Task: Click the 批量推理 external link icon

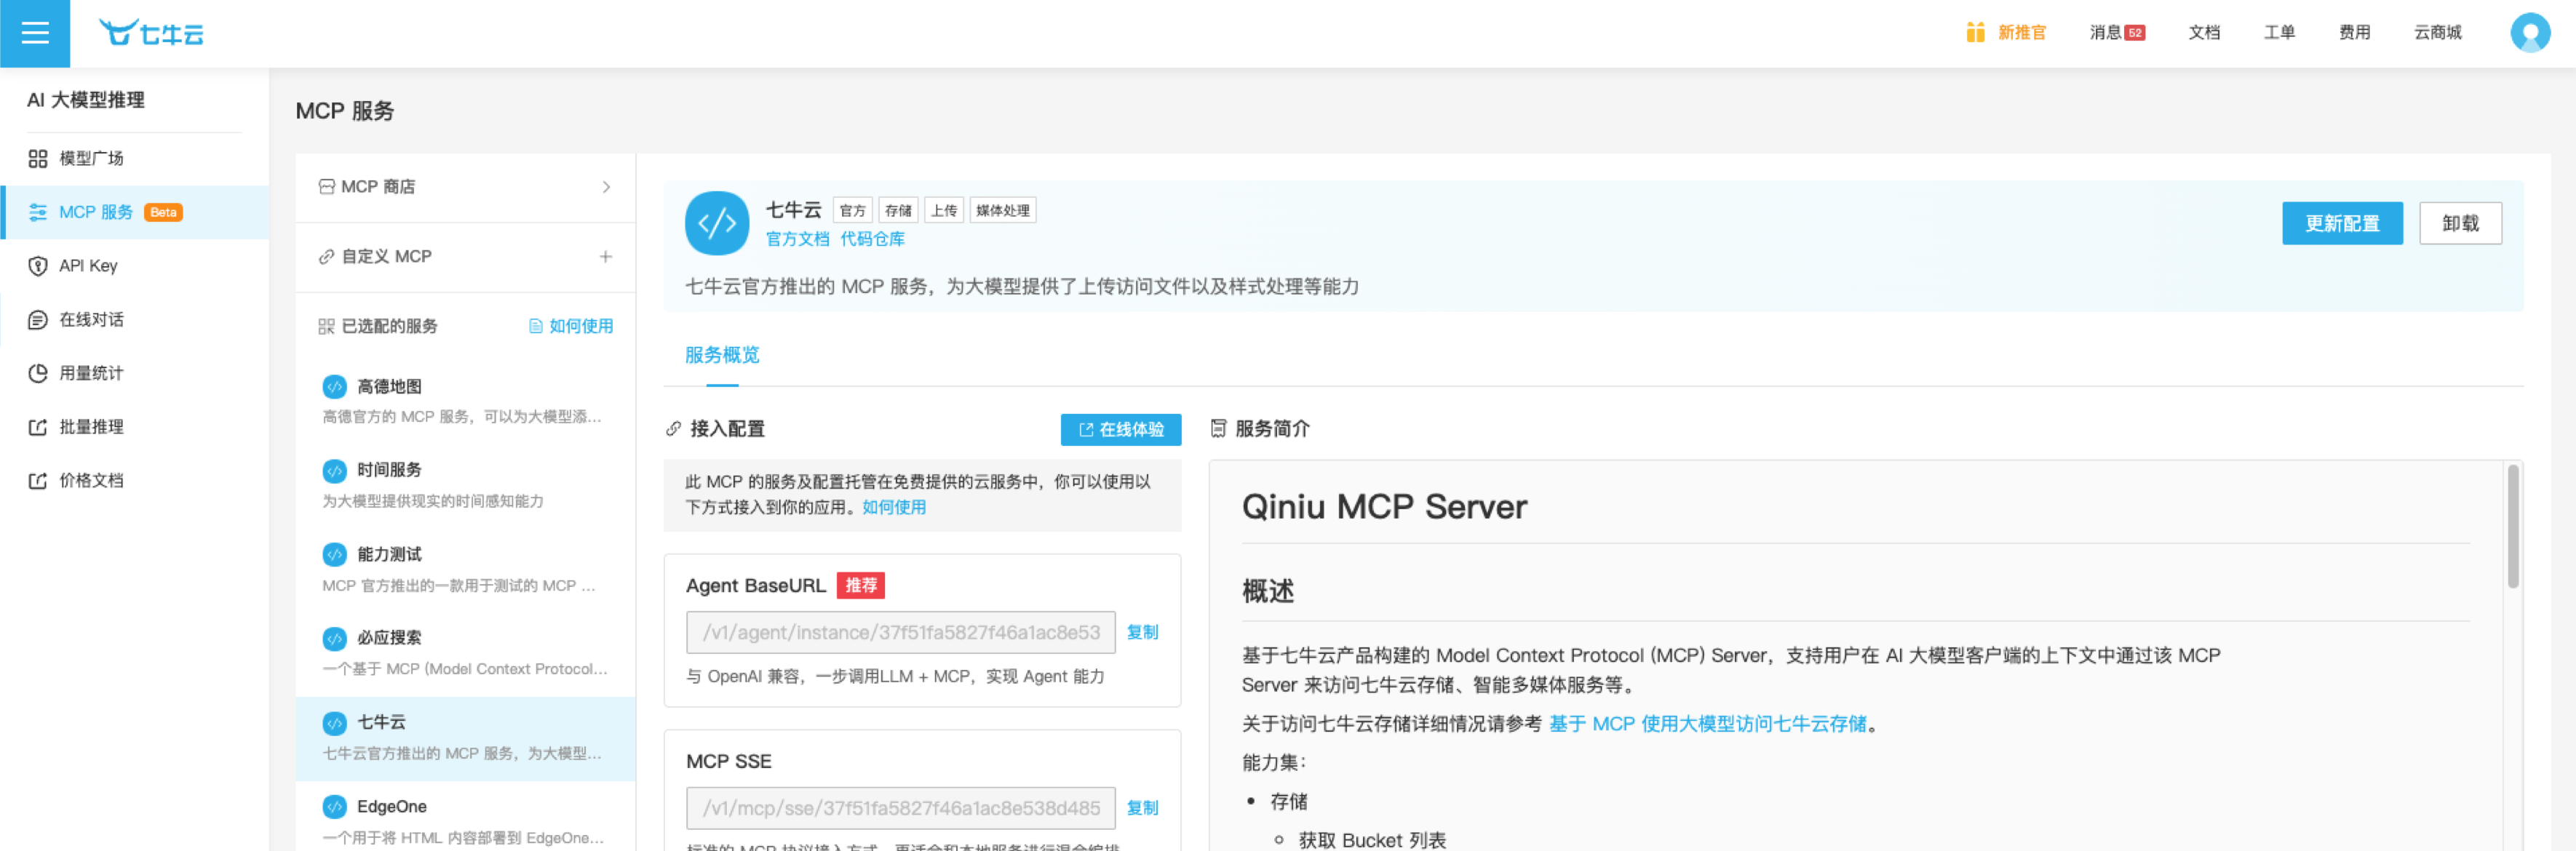Action: click(x=38, y=427)
